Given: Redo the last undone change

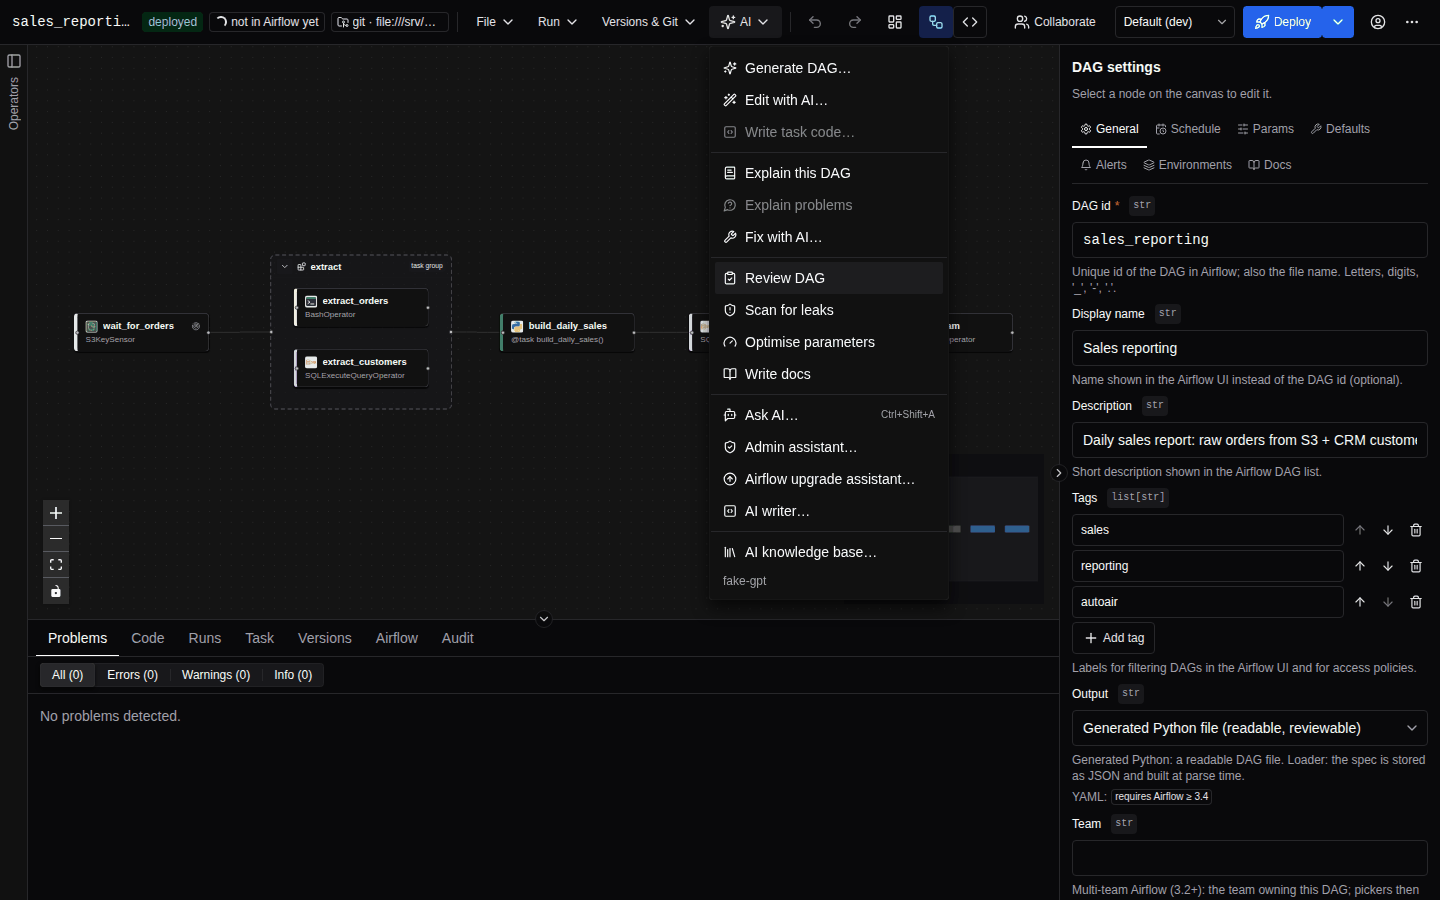Looking at the screenshot, I should pyautogui.click(x=855, y=22).
